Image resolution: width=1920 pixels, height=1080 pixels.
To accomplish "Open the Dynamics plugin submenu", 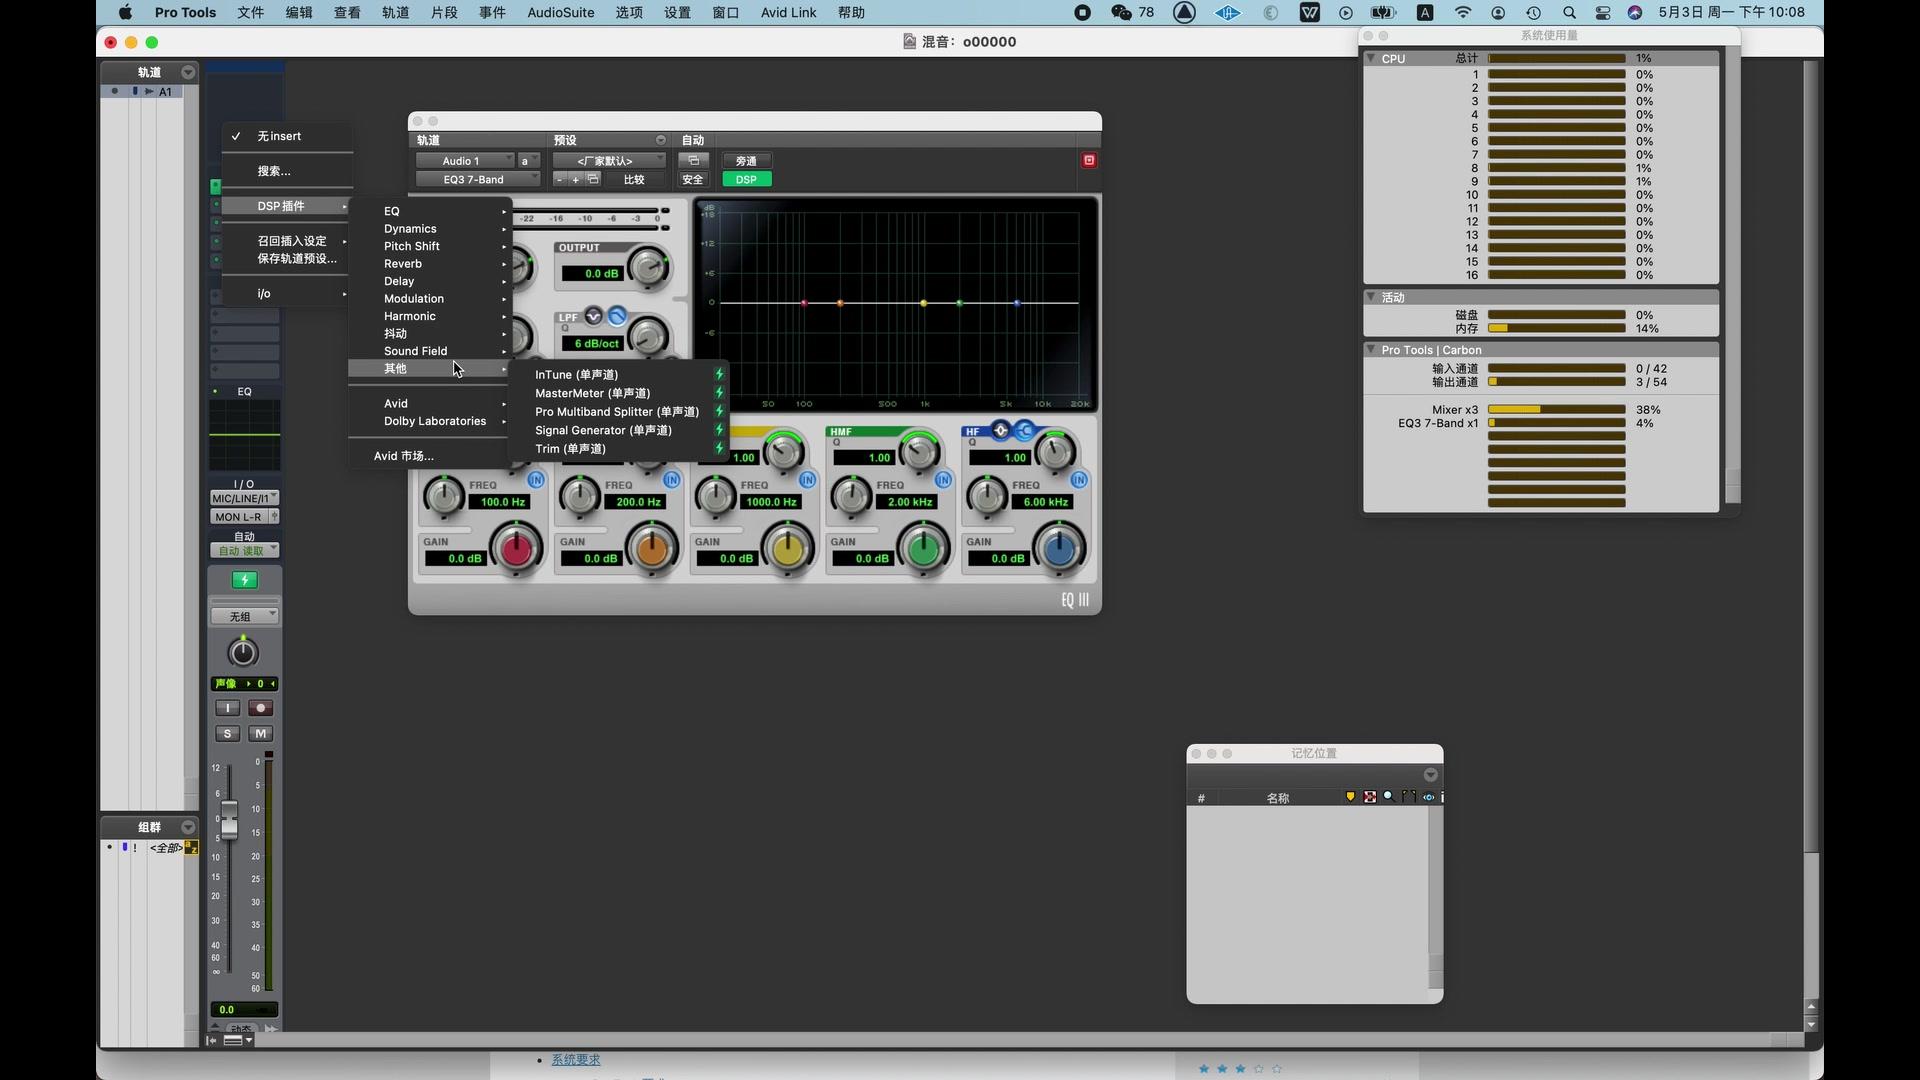I will (x=430, y=229).
